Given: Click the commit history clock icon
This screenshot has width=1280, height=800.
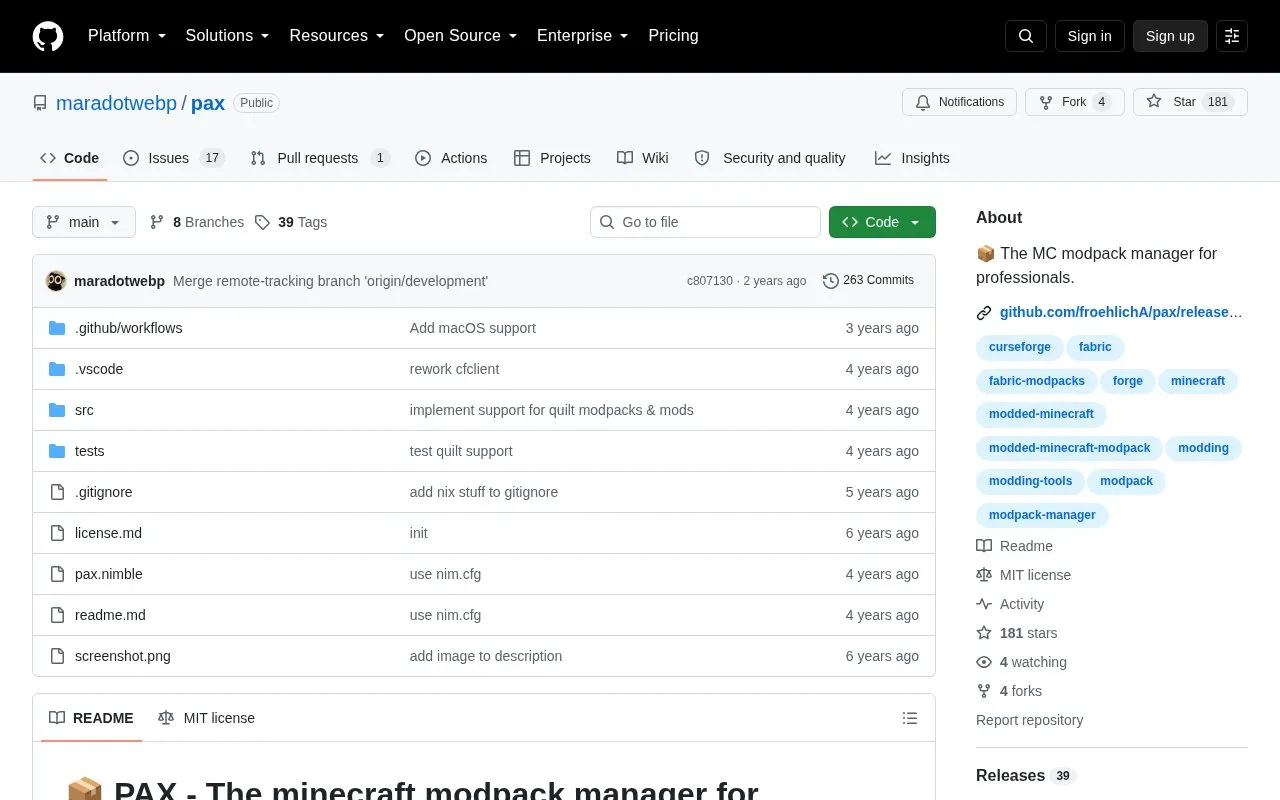Looking at the screenshot, I should 831,281.
